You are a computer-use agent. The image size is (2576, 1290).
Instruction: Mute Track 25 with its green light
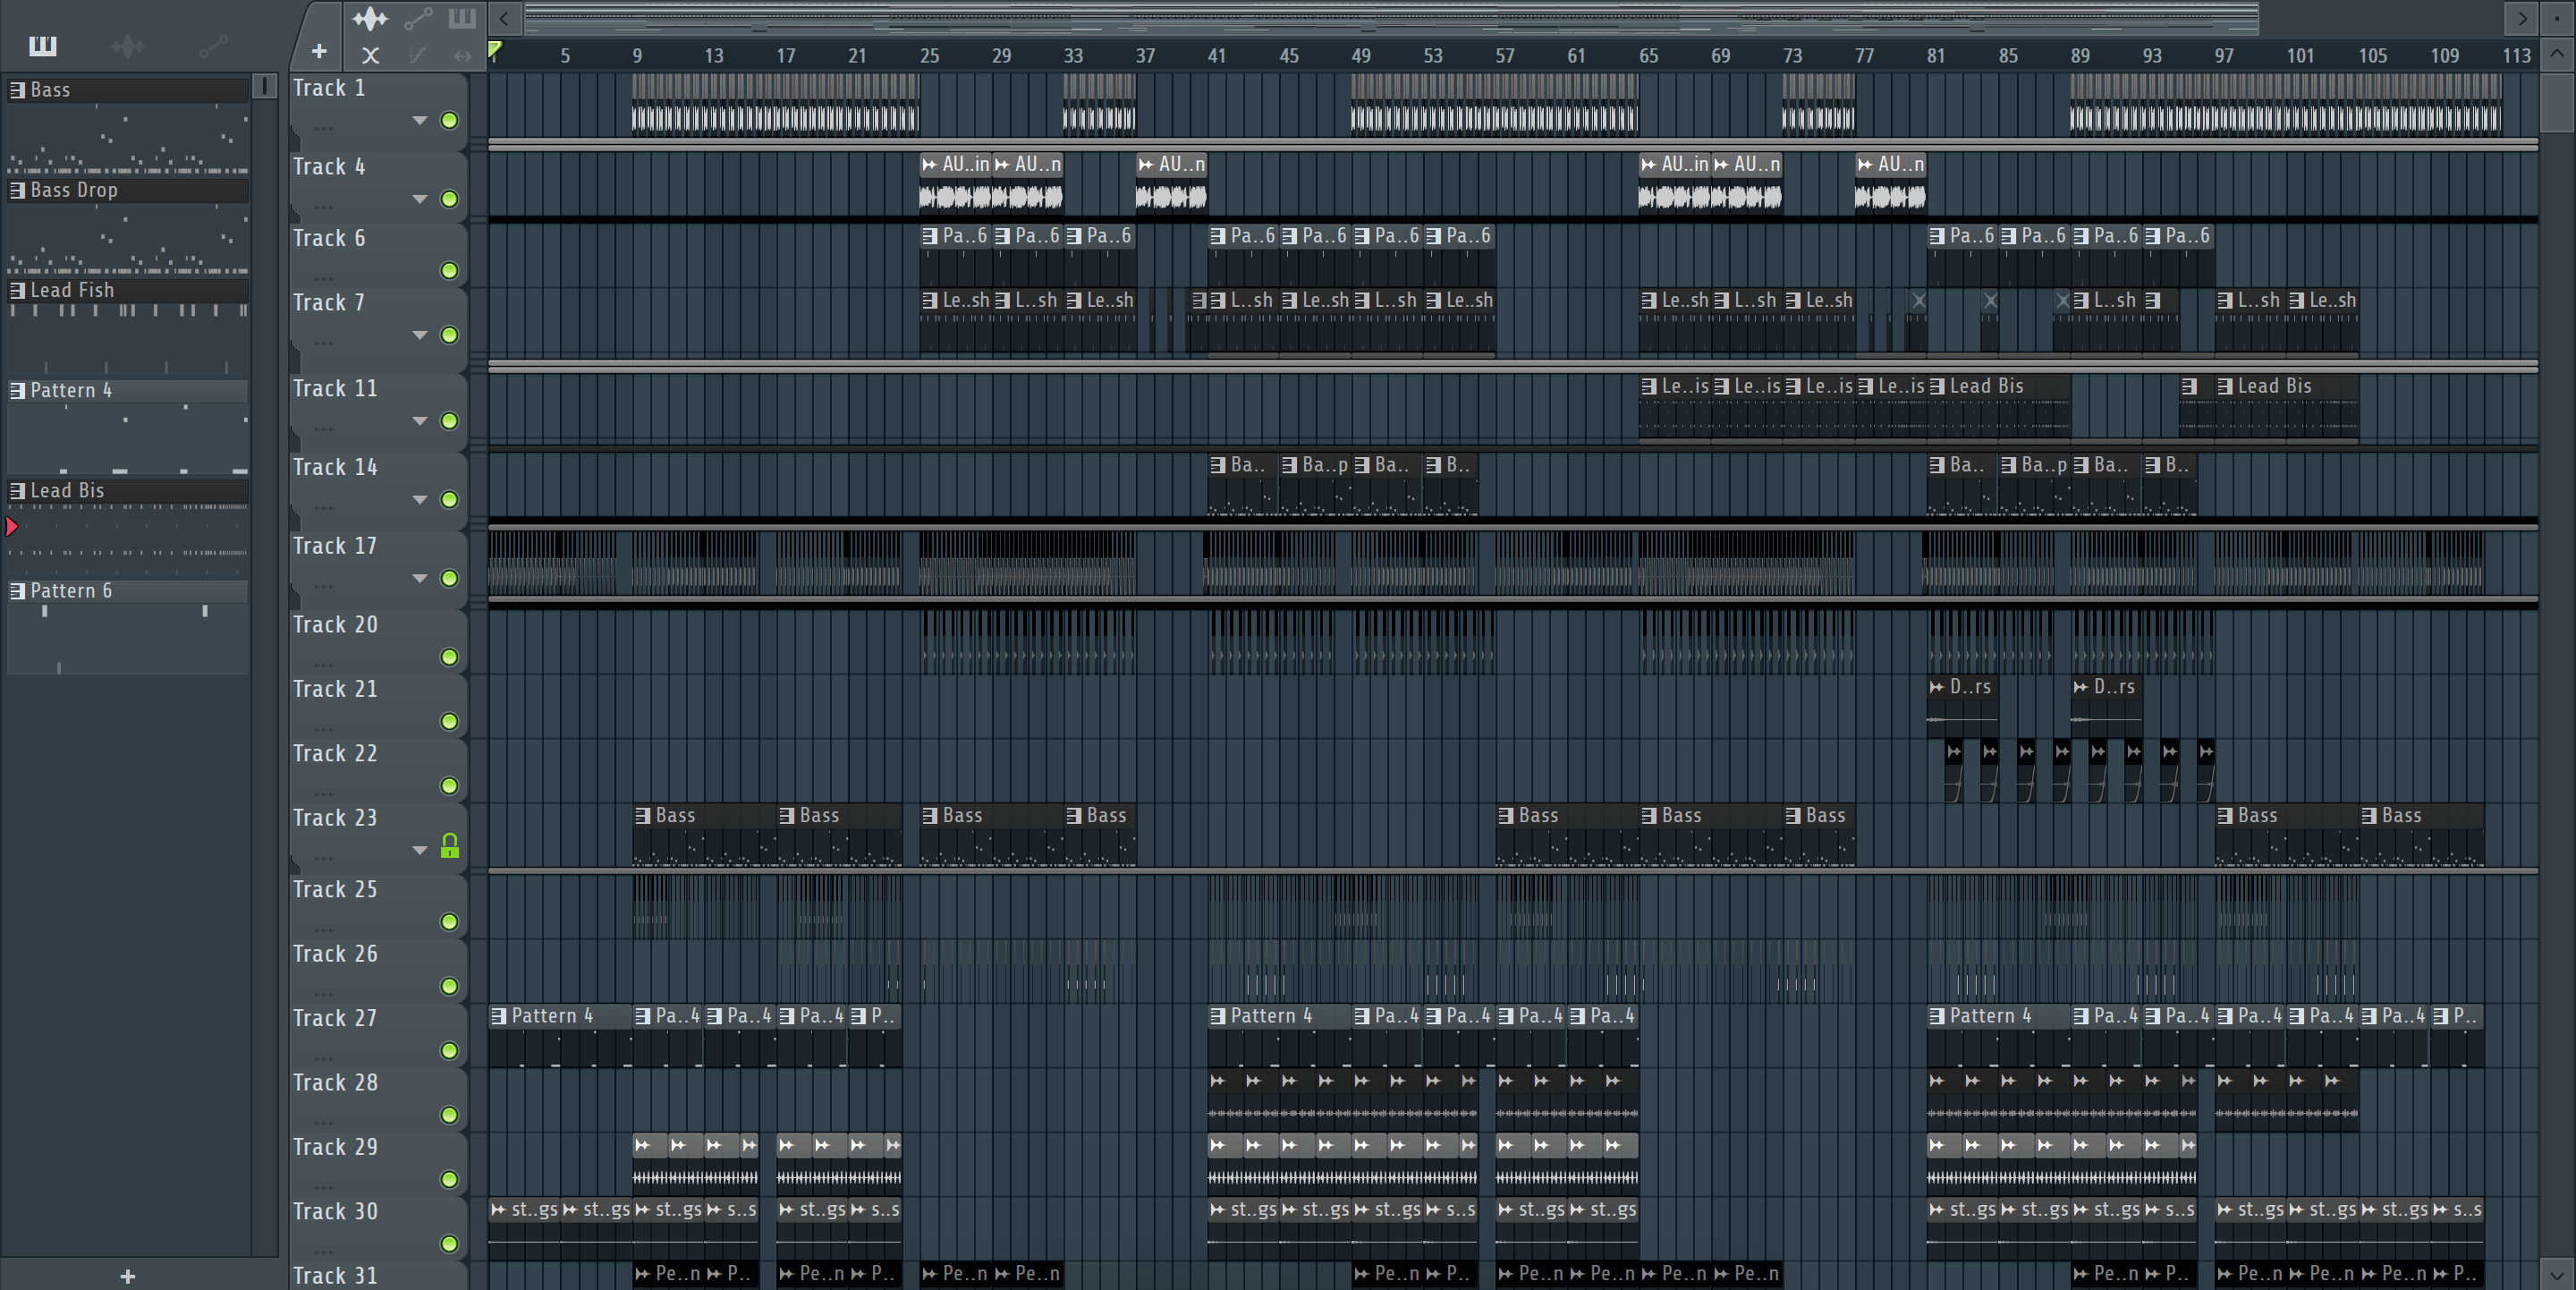[x=450, y=922]
